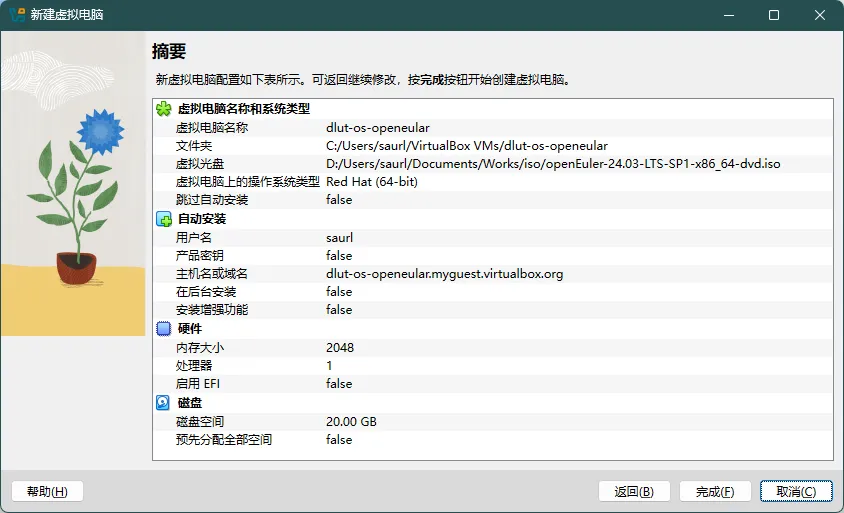
Task: Select the 启用 EFI row
Action: pyautogui.click(x=492, y=384)
